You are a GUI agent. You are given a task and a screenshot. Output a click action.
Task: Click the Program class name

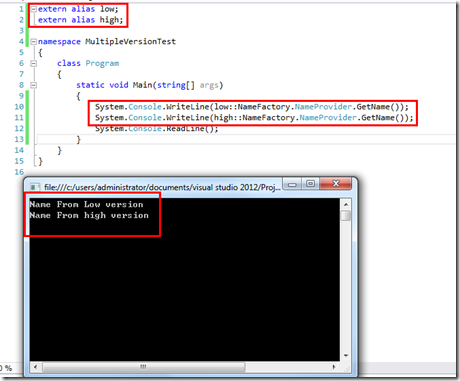point(102,63)
